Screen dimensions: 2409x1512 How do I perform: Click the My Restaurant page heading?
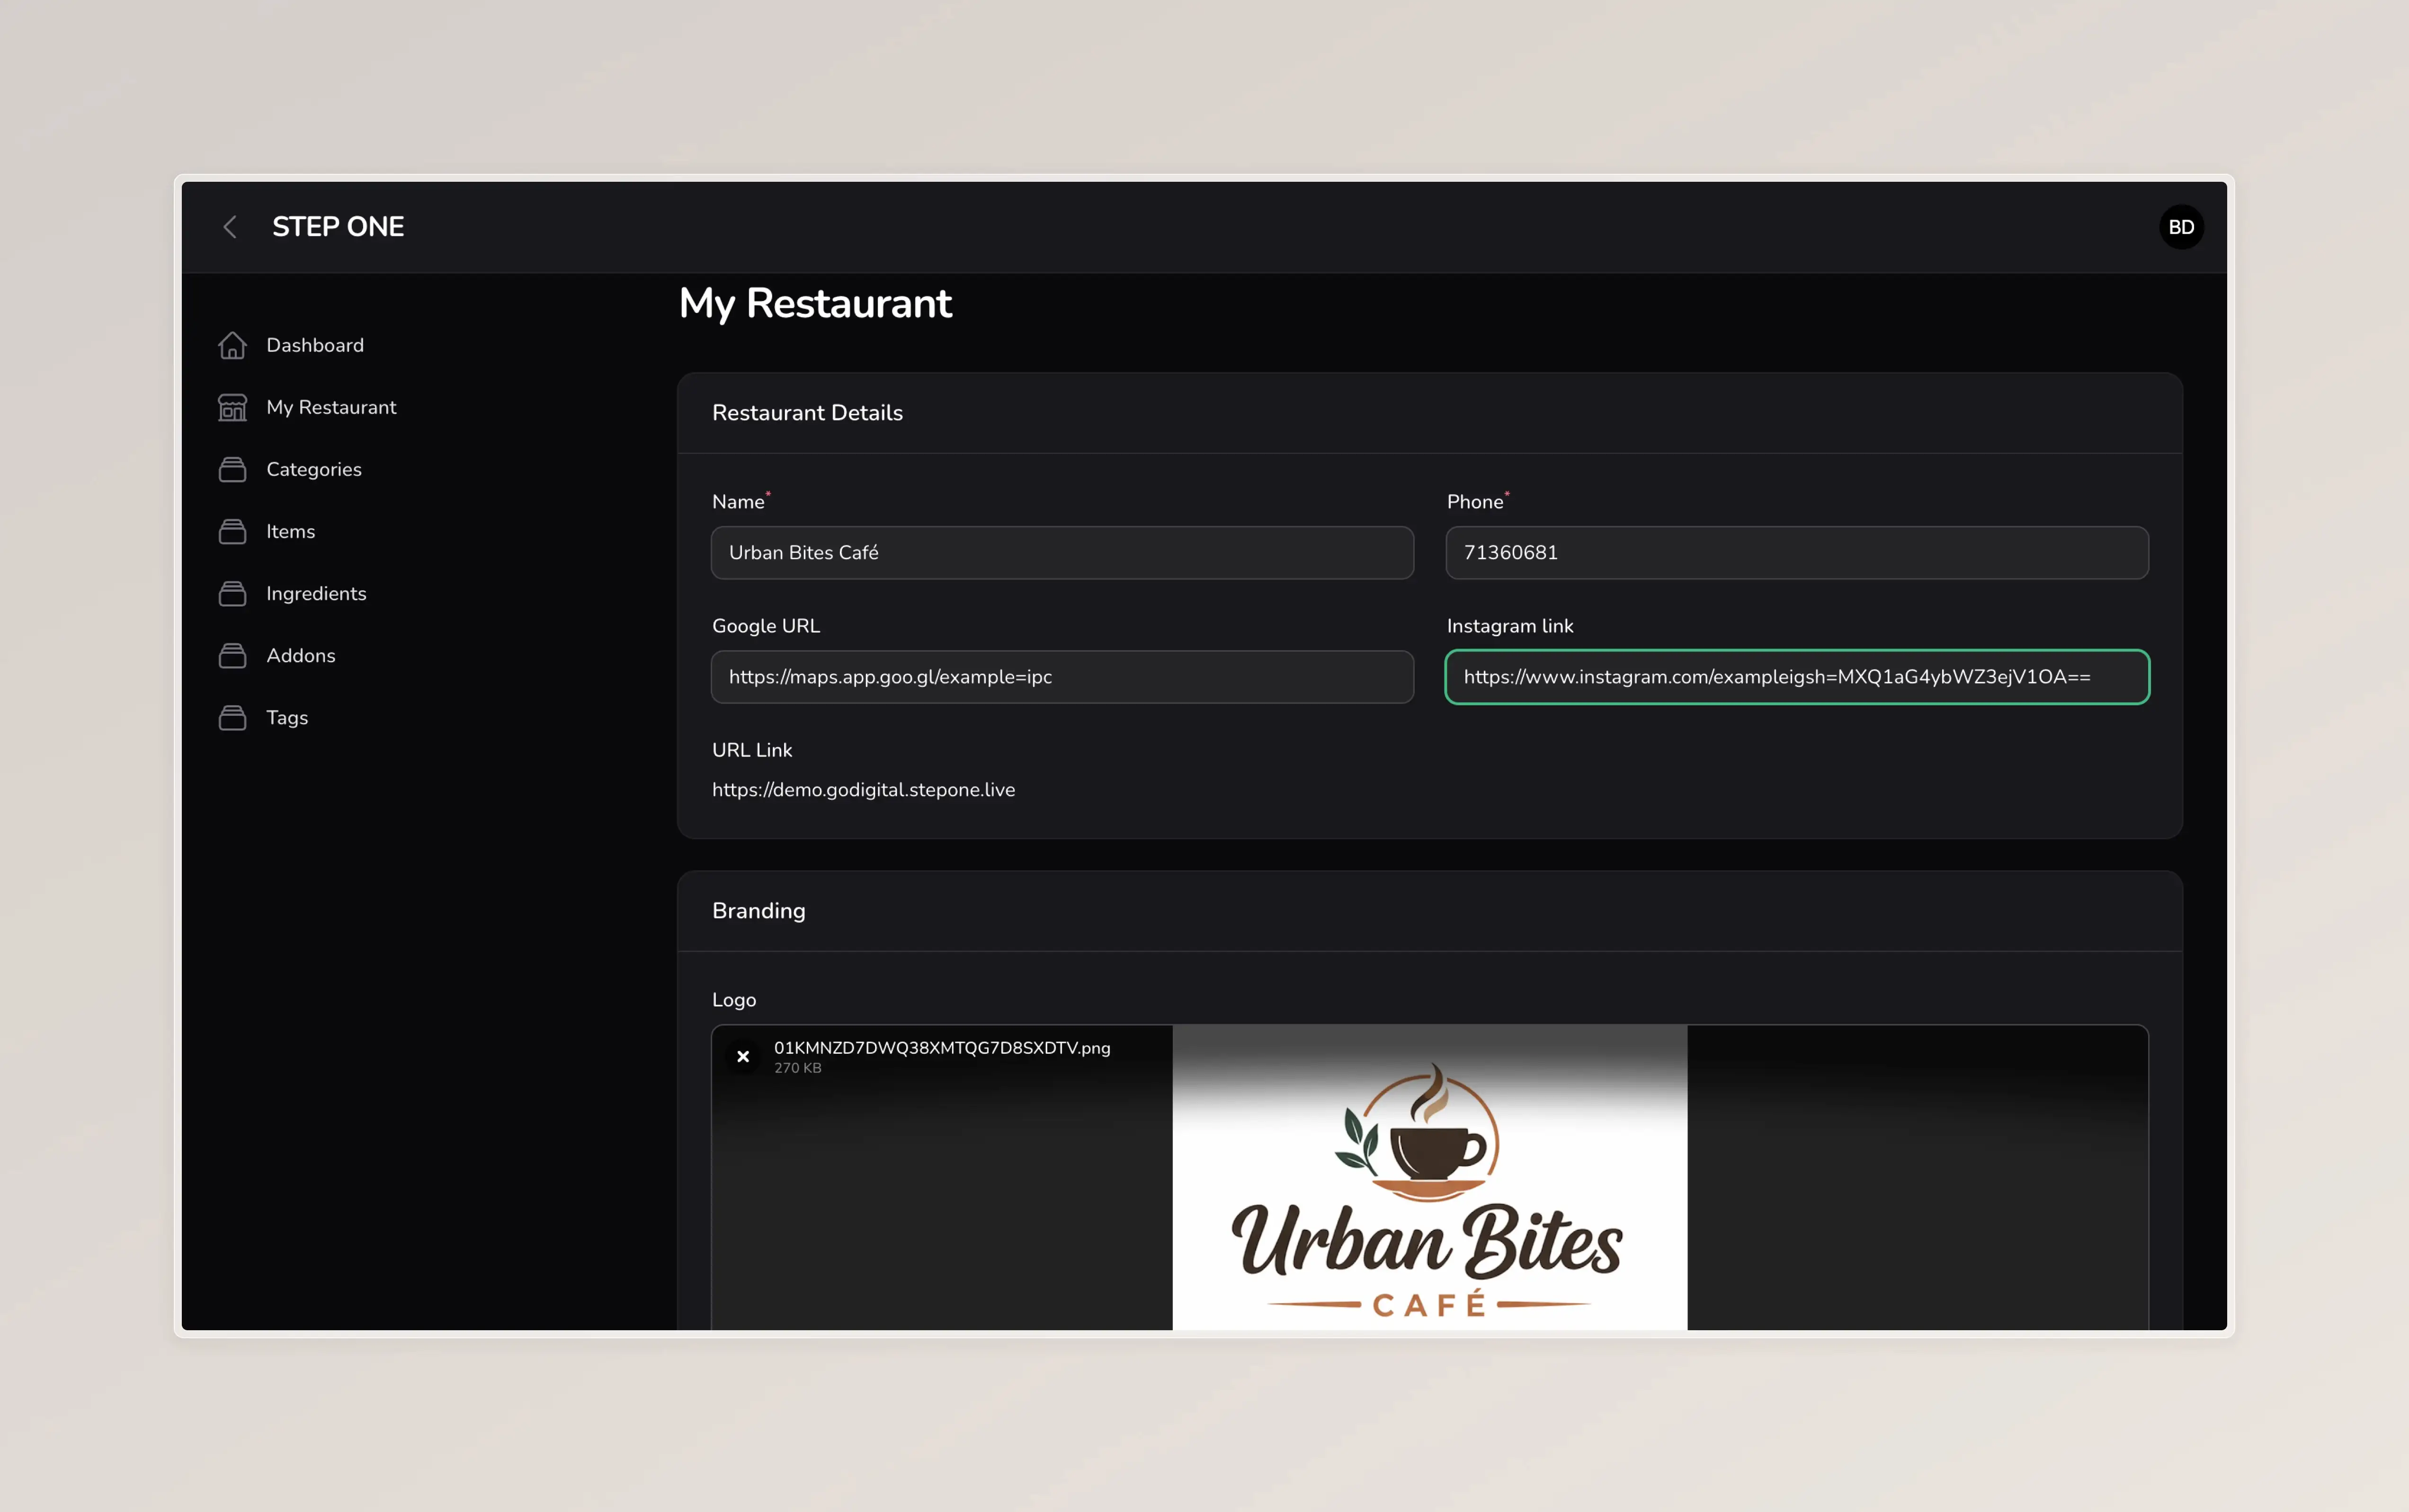point(815,303)
